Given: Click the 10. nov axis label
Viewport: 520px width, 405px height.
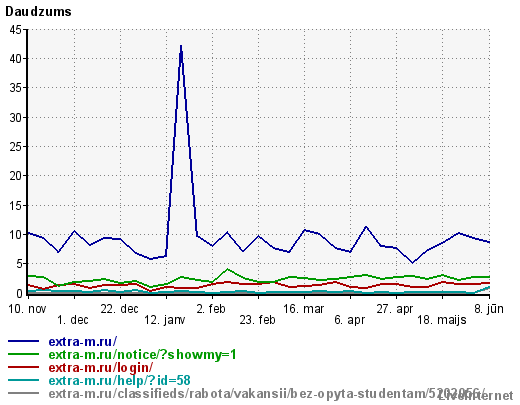Looking at the screenshot, I should tap(27, 309).
